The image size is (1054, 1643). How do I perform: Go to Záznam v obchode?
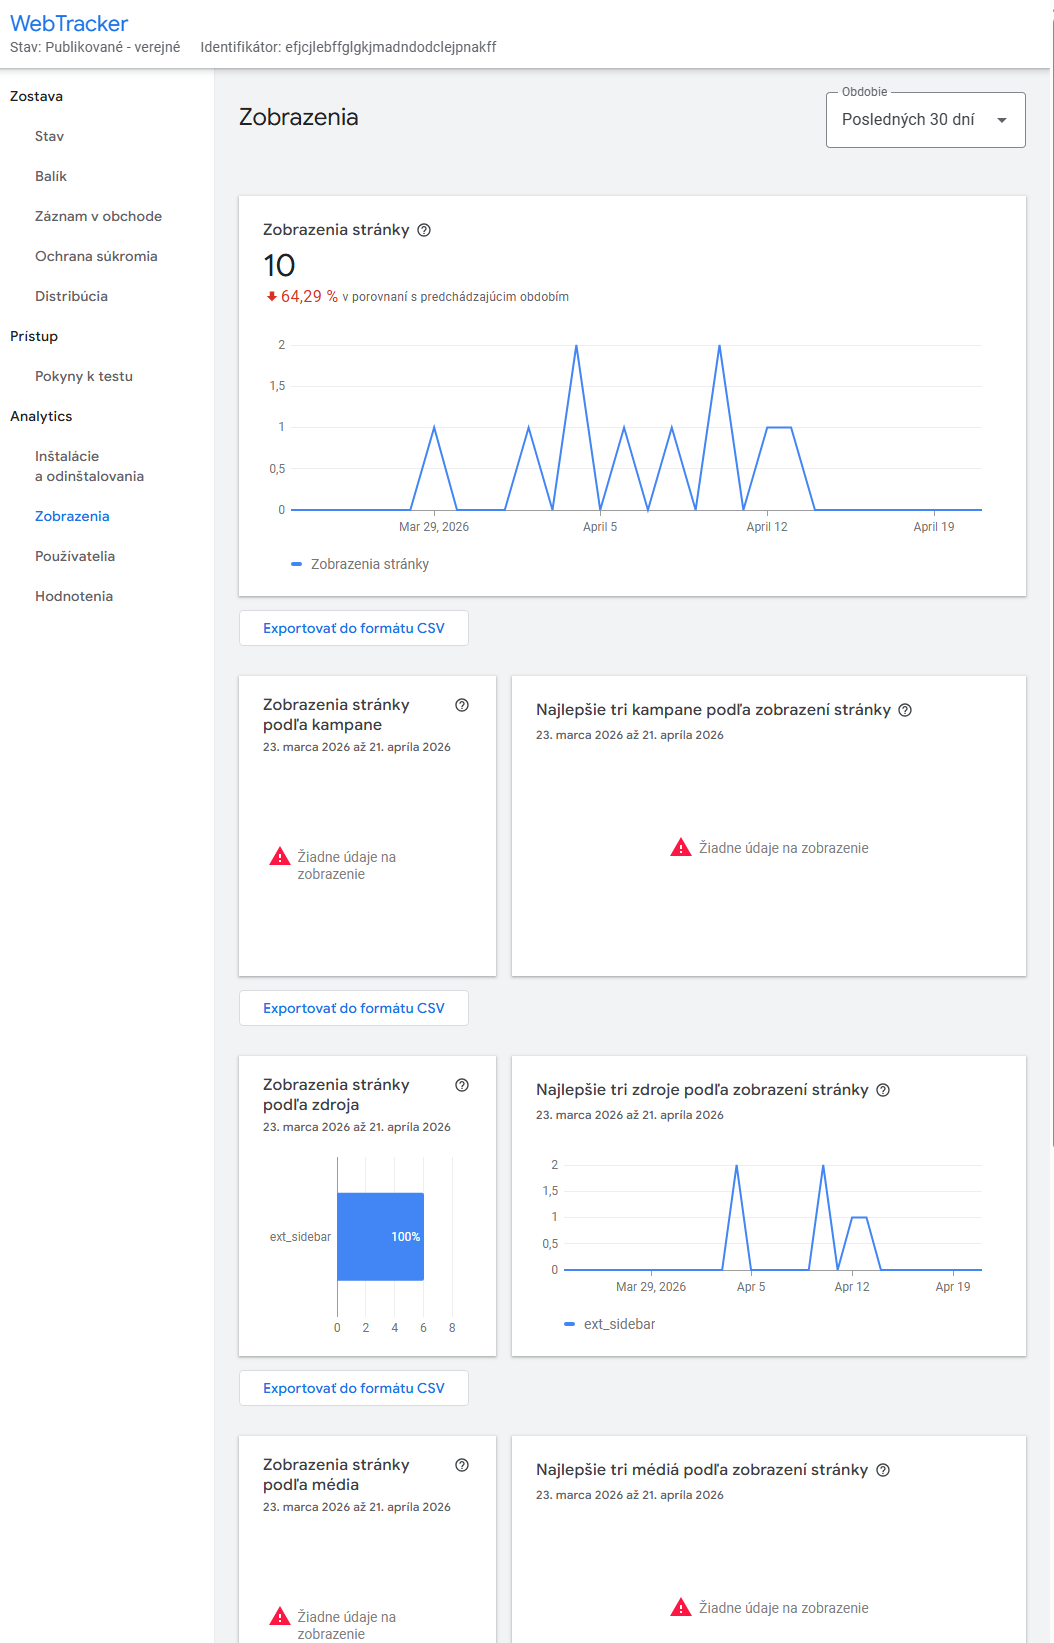click(98, 216)
